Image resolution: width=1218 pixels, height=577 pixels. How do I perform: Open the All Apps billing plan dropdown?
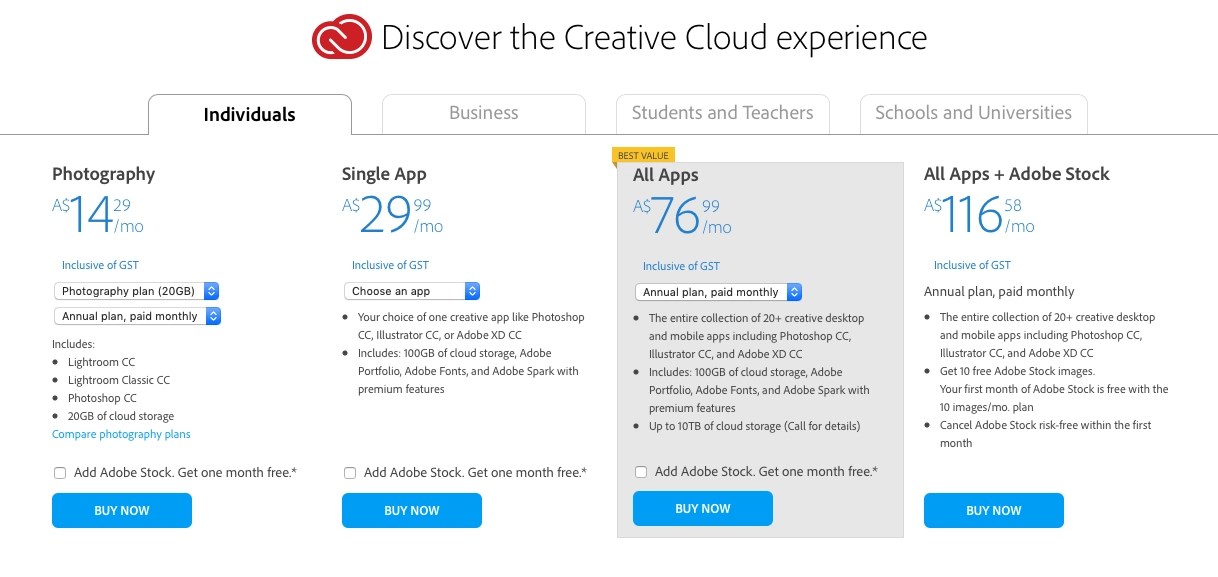tap(718, 292)
